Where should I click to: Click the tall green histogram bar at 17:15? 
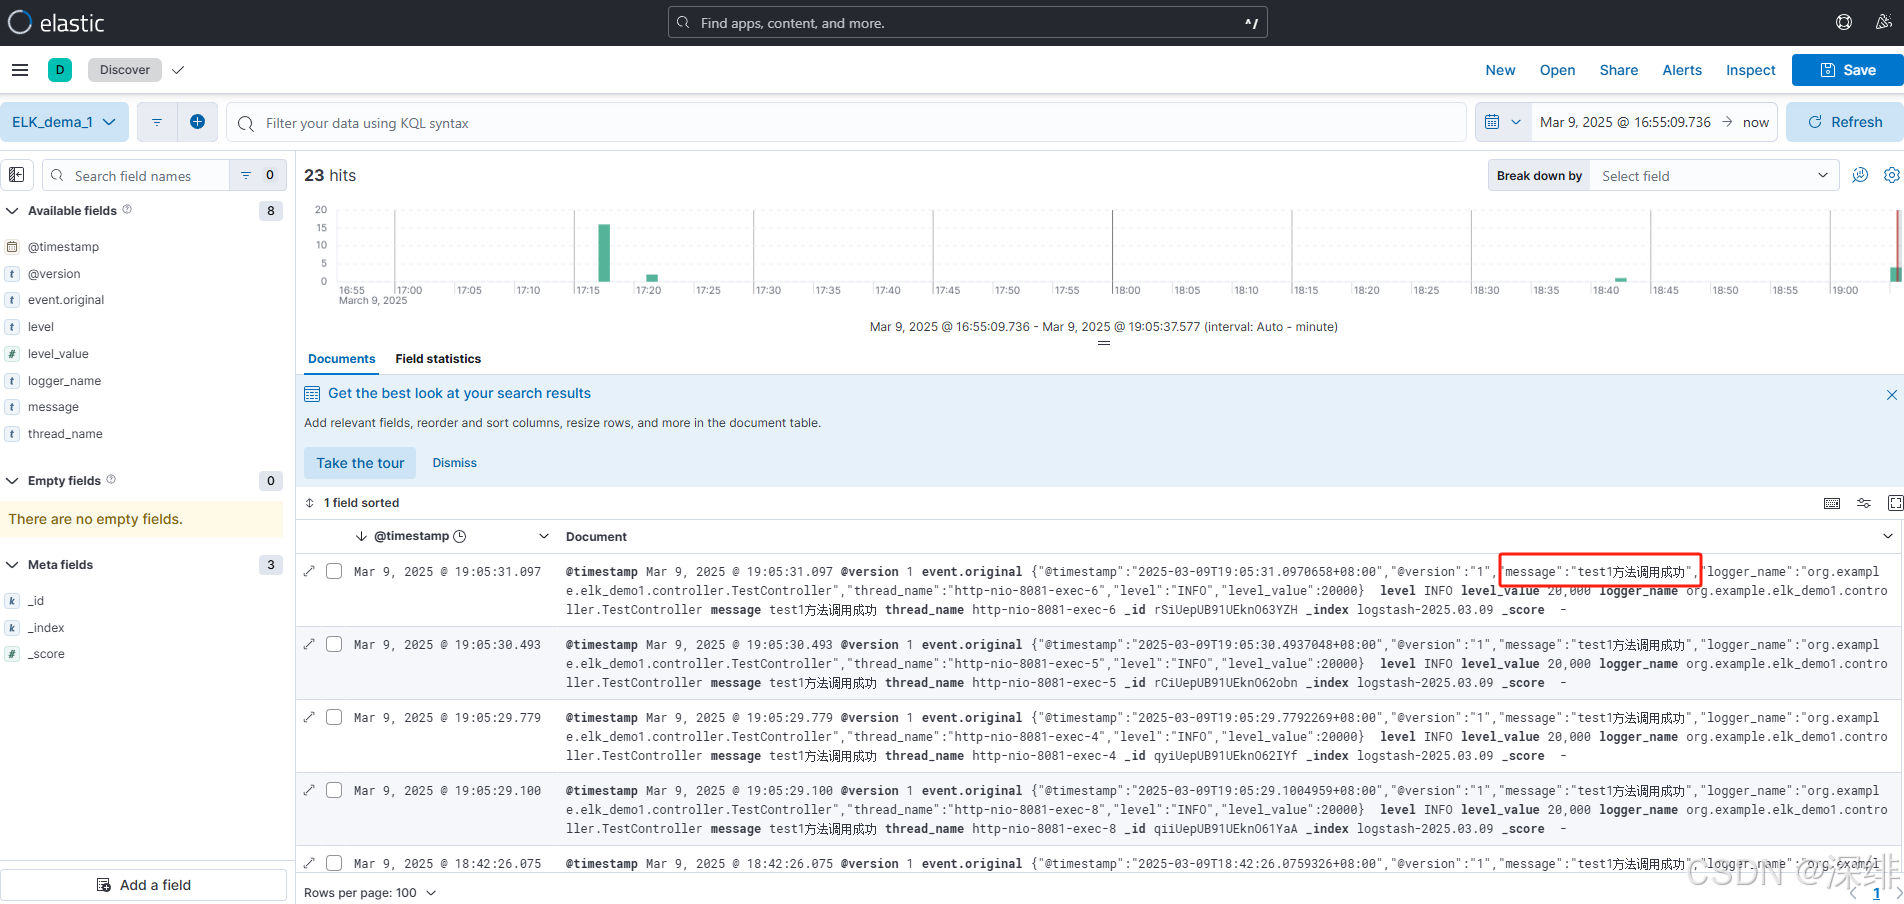604,253
